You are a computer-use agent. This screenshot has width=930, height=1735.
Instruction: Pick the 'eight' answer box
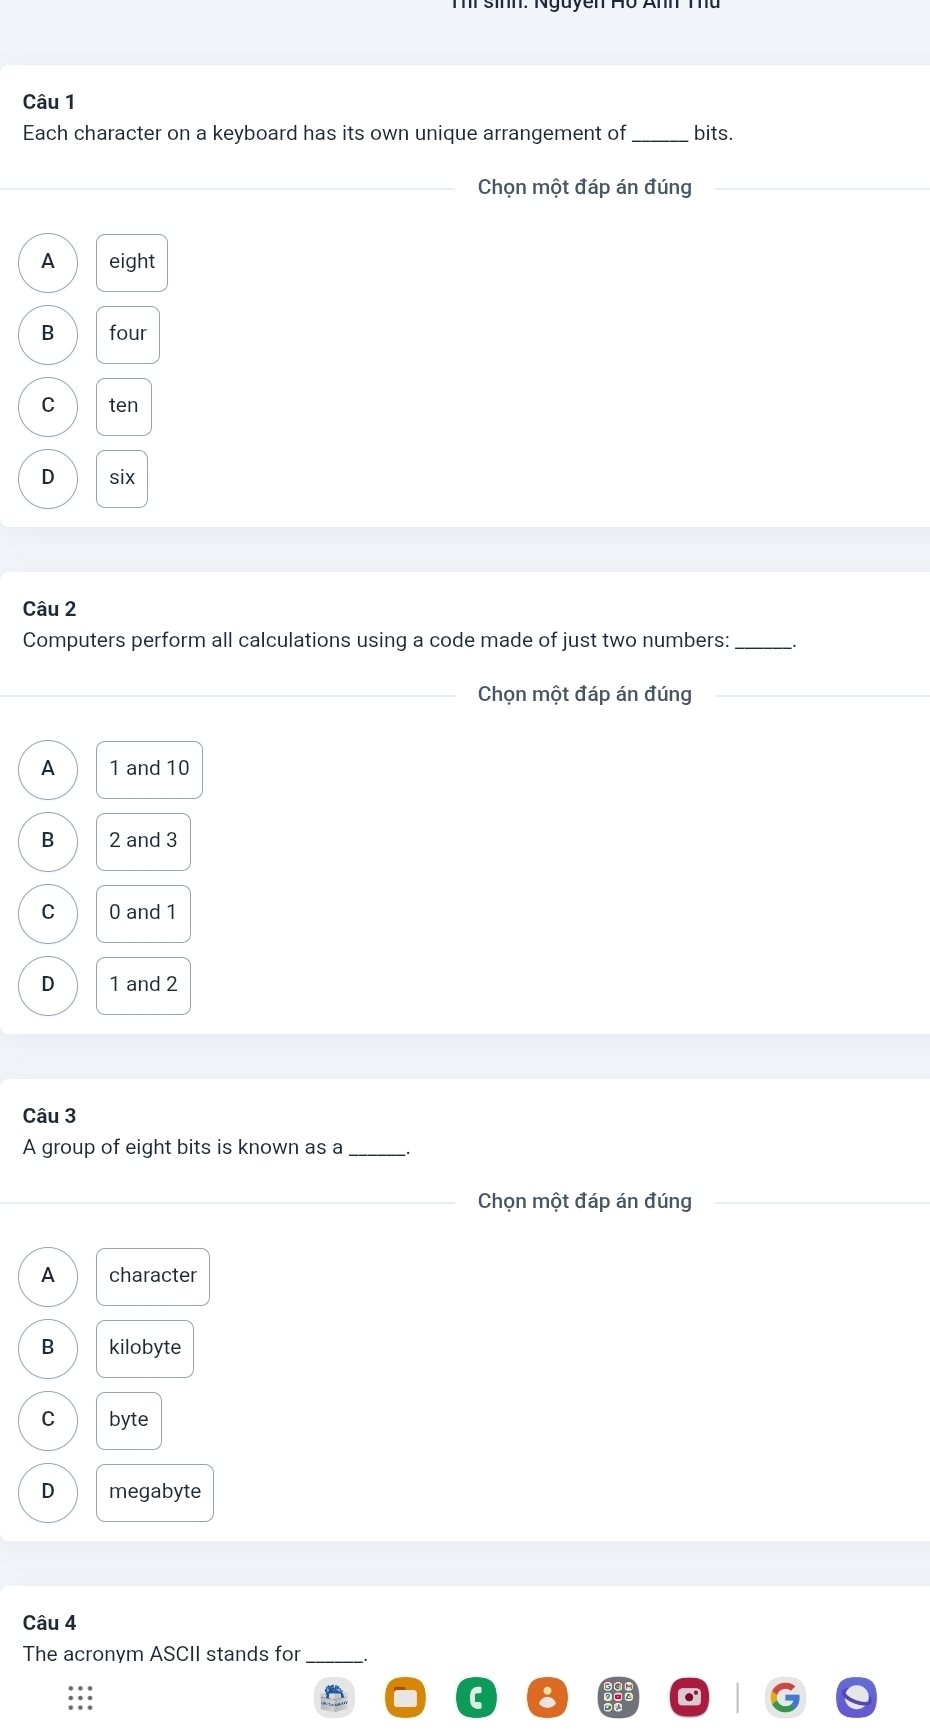pyautogui.click(x=132, y=262)
